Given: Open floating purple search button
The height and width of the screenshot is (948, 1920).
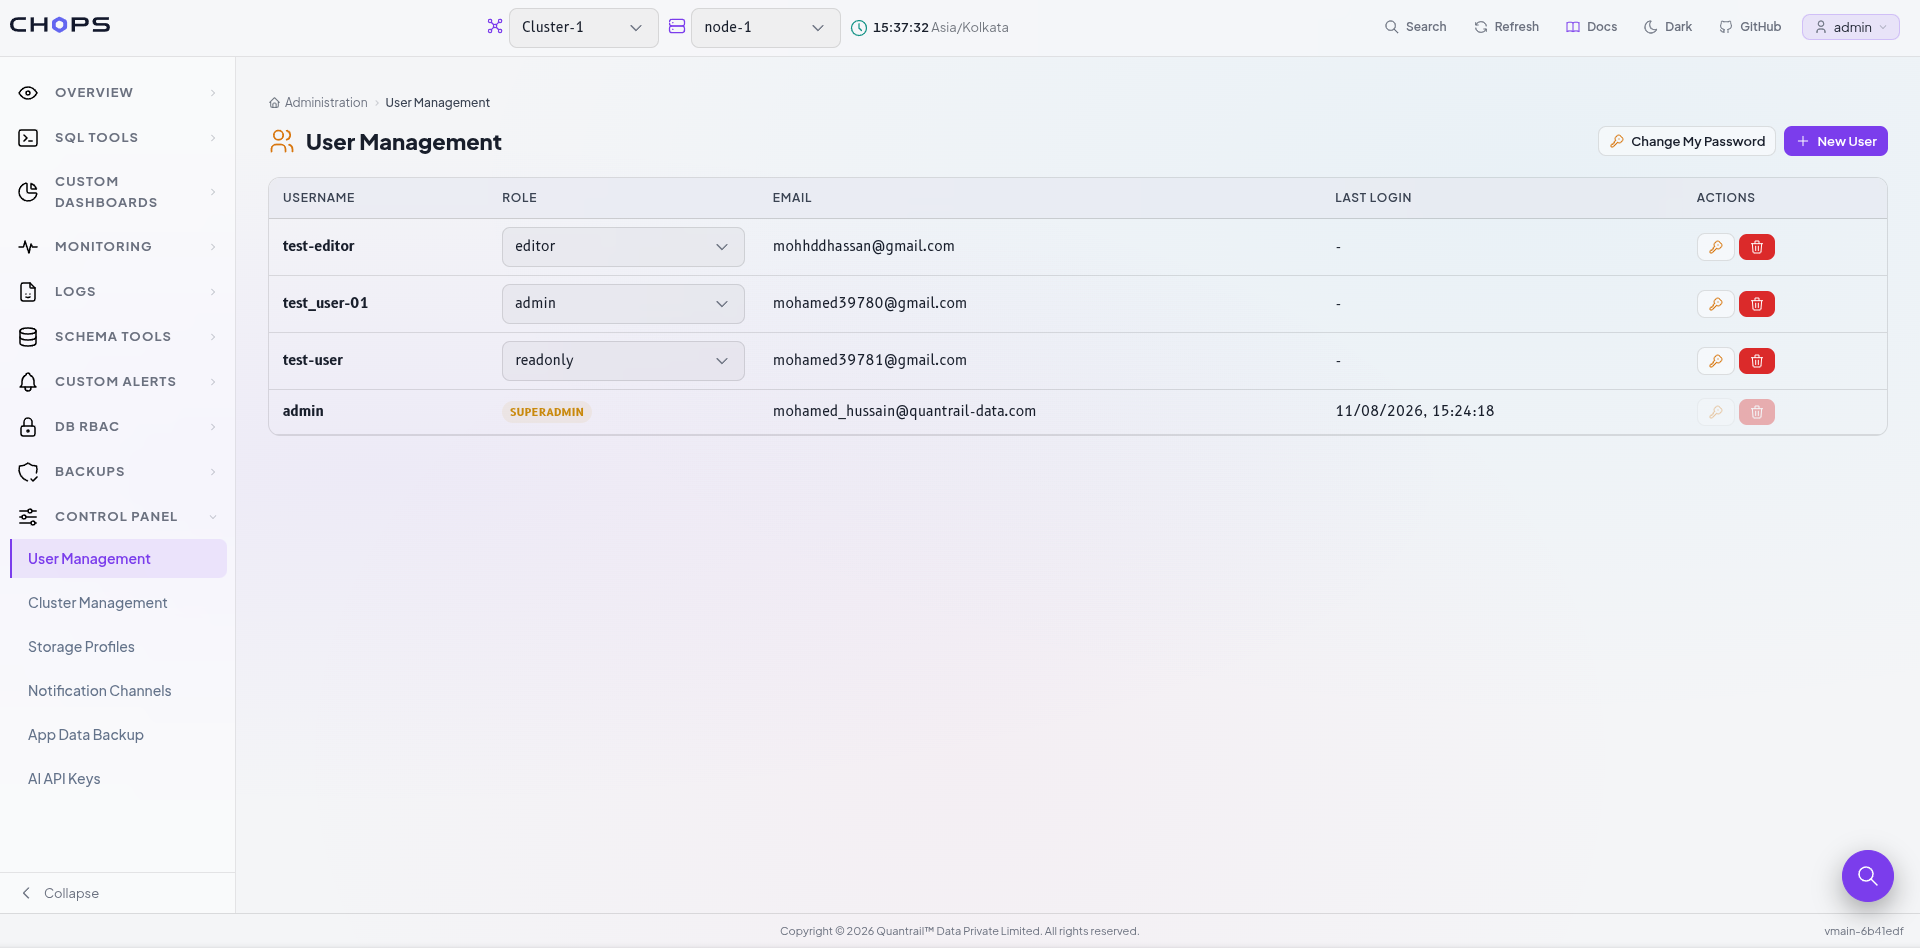Looking at the screenshot, I should pos(1867,876).
